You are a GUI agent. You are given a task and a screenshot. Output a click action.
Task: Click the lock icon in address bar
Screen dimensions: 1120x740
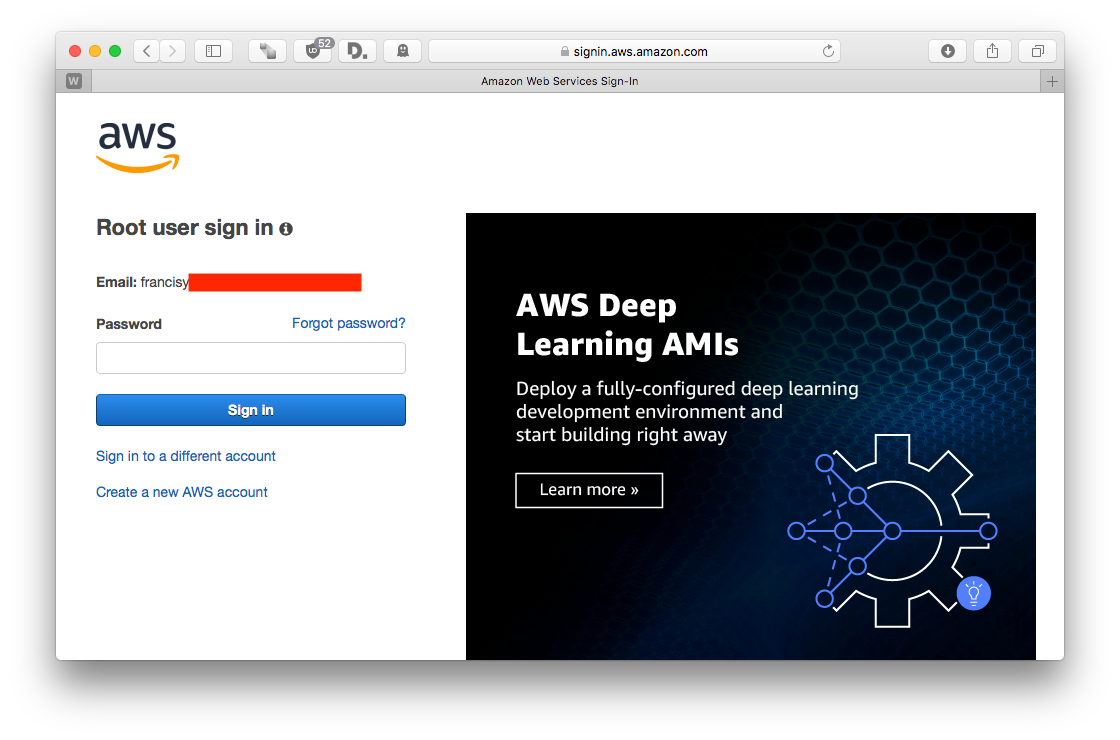565,51
